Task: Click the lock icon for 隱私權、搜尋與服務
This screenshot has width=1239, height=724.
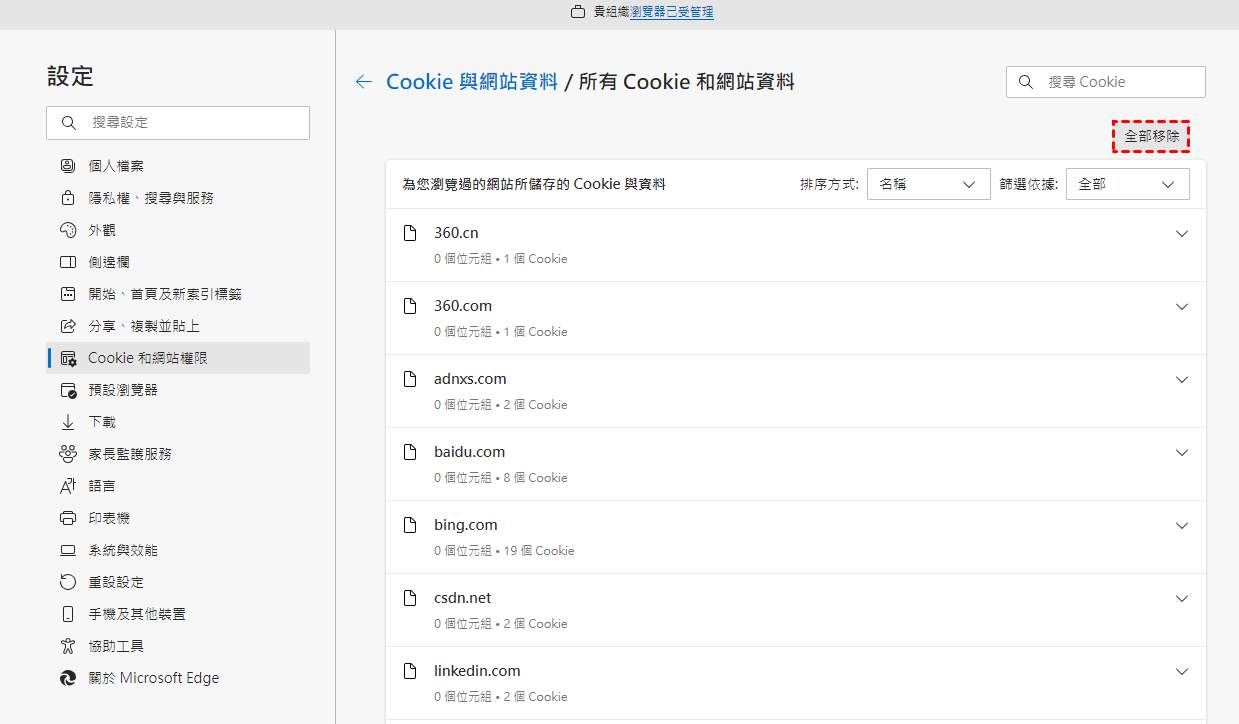Action: [68, 198]
